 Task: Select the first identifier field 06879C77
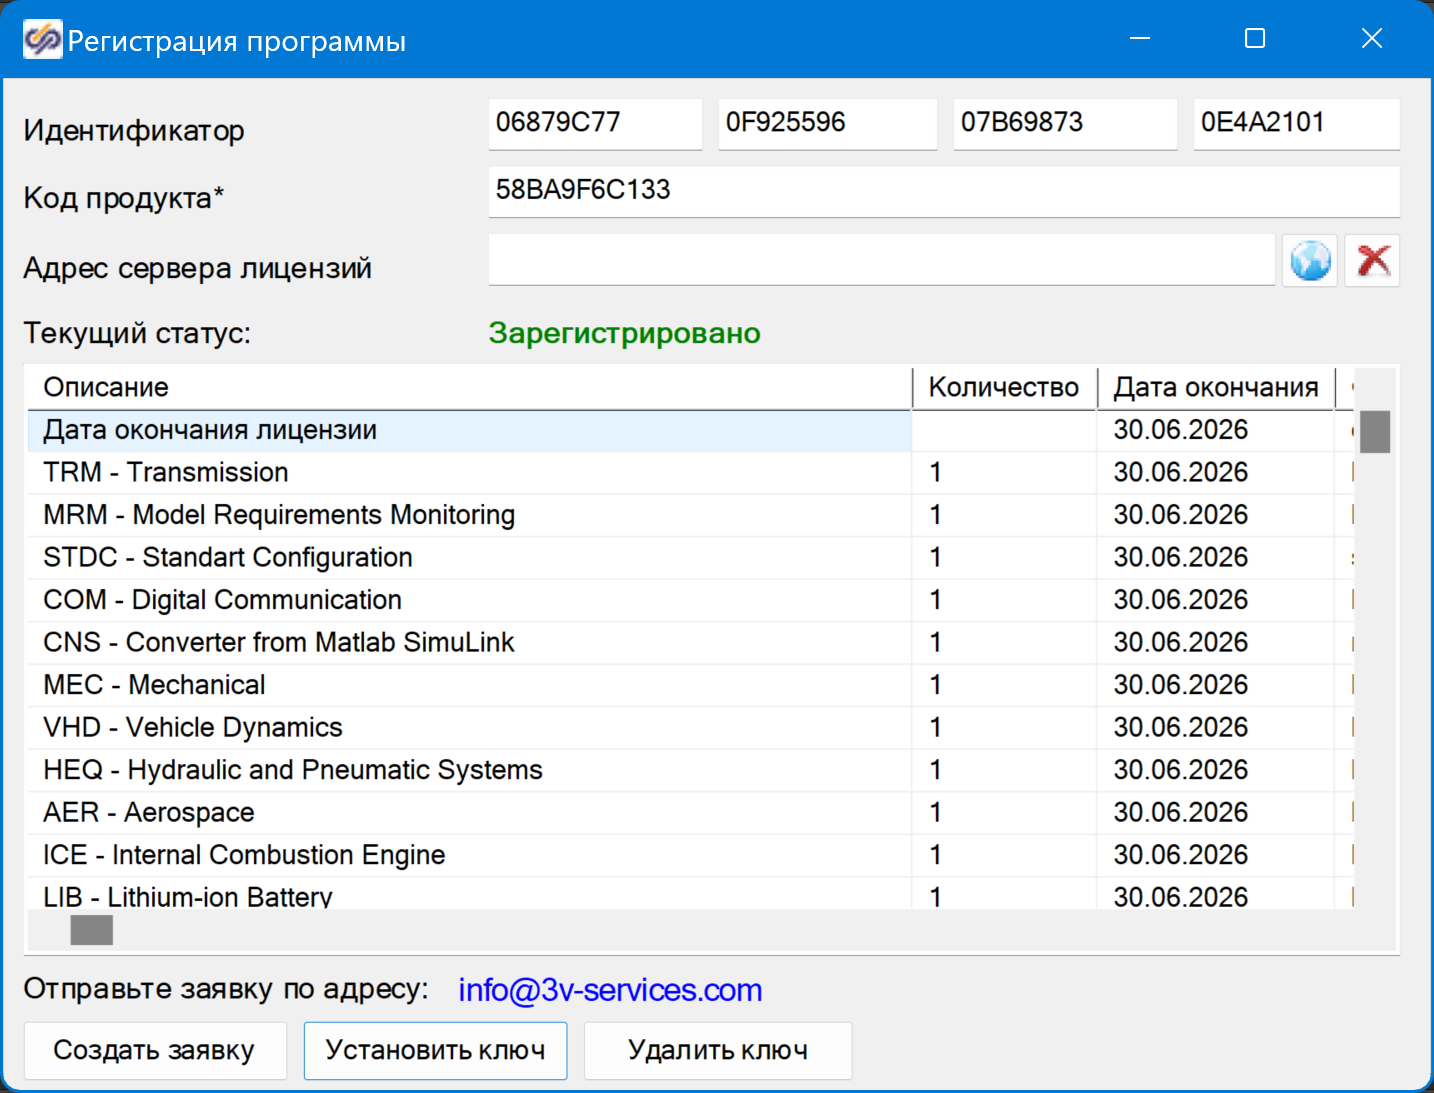pos(595,123)
